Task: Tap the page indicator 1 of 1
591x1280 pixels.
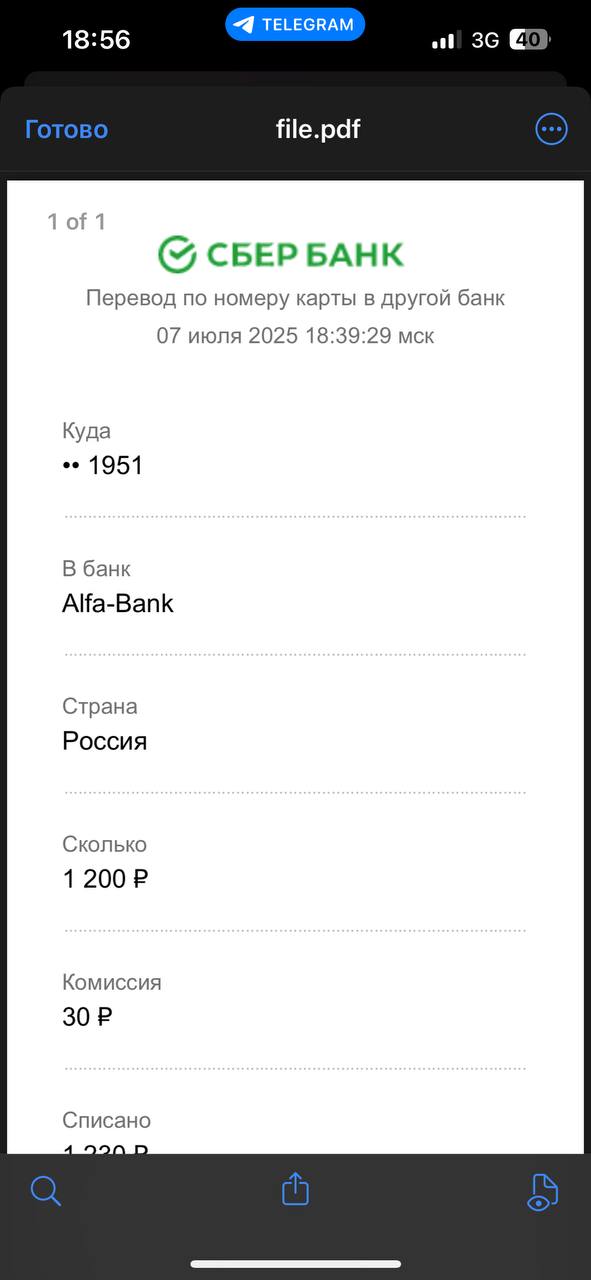Action: point(76,222)
